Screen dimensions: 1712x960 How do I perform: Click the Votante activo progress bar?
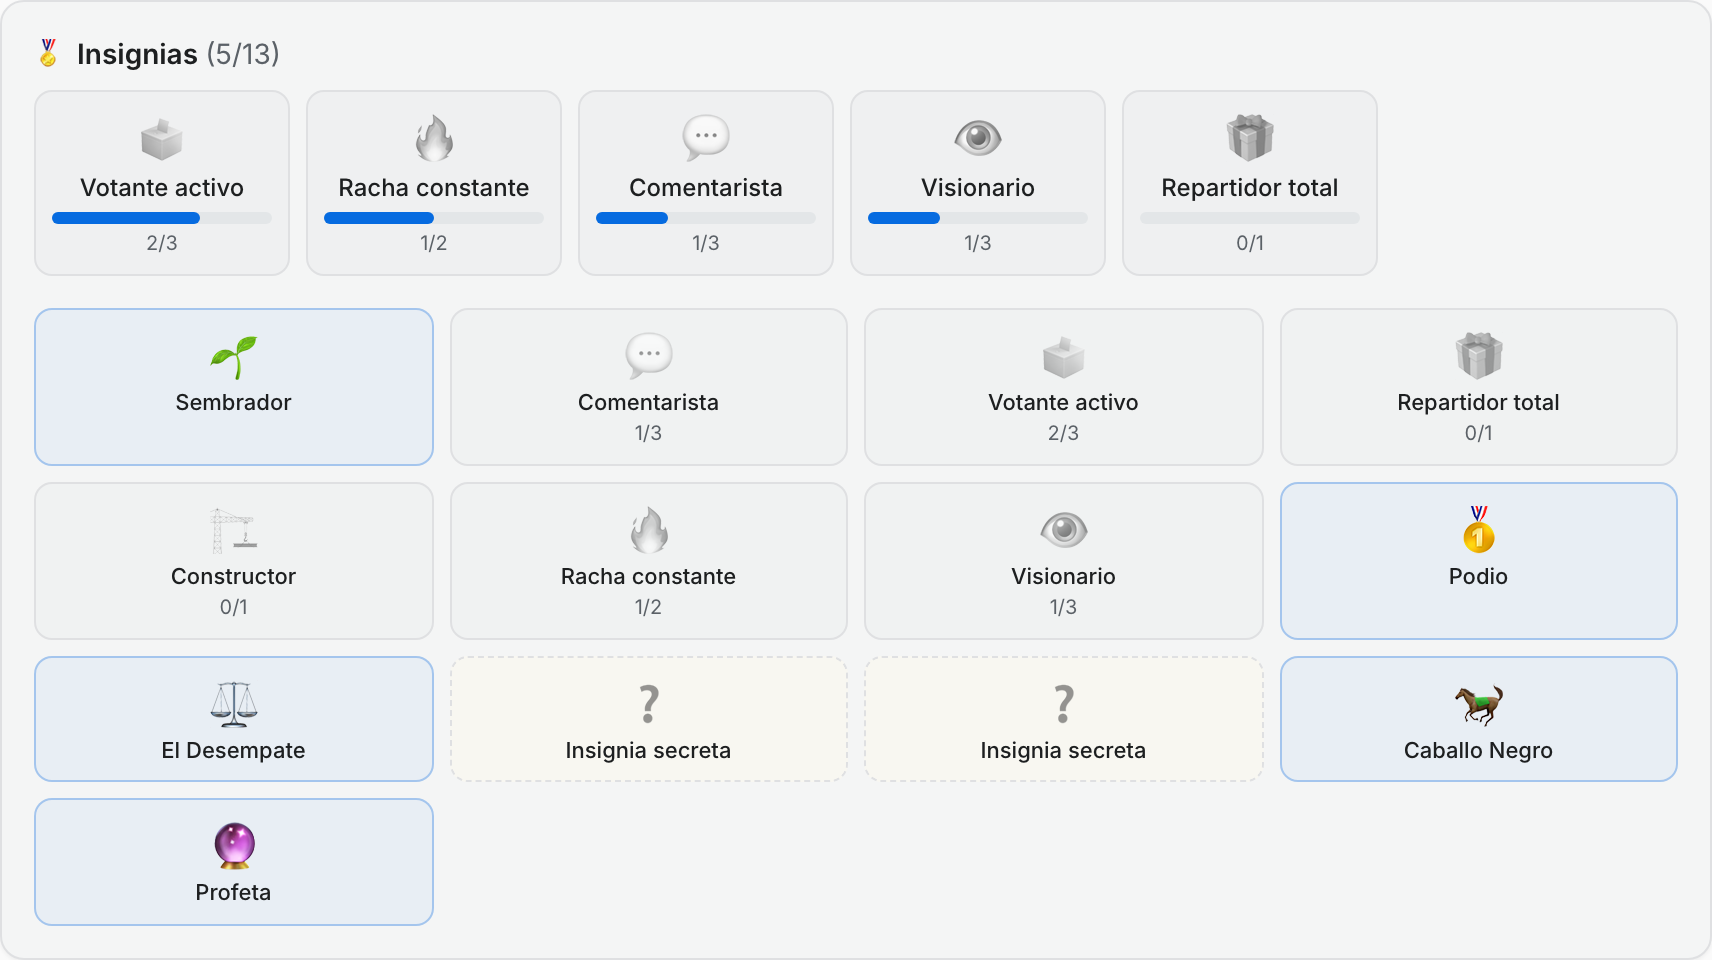point(162,218)
